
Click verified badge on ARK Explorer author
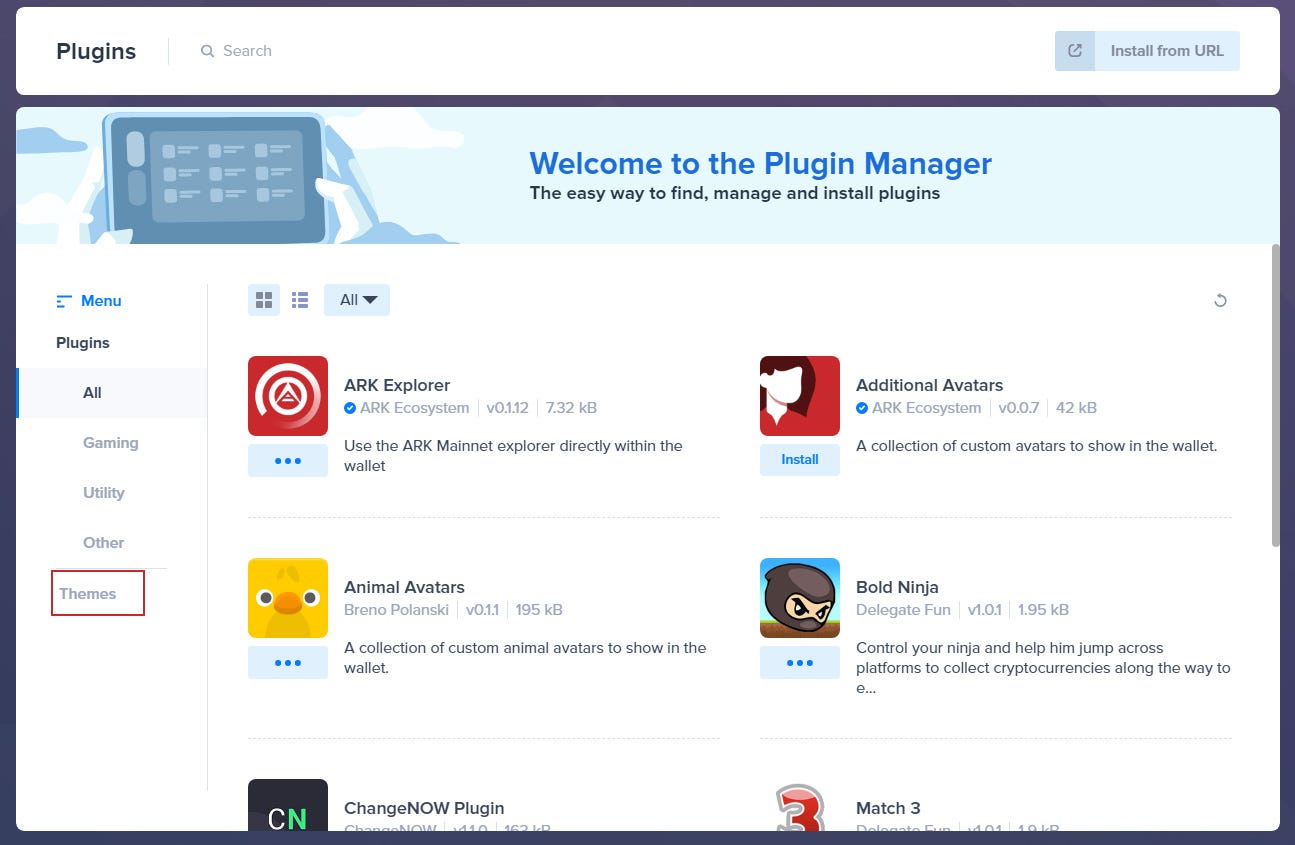tap(350, 408)
